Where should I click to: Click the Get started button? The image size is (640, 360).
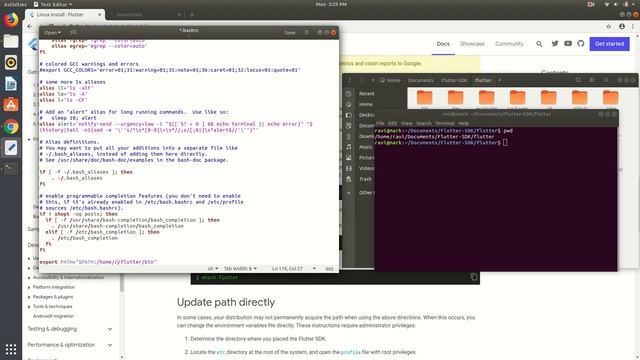click(x=609, y=44)
